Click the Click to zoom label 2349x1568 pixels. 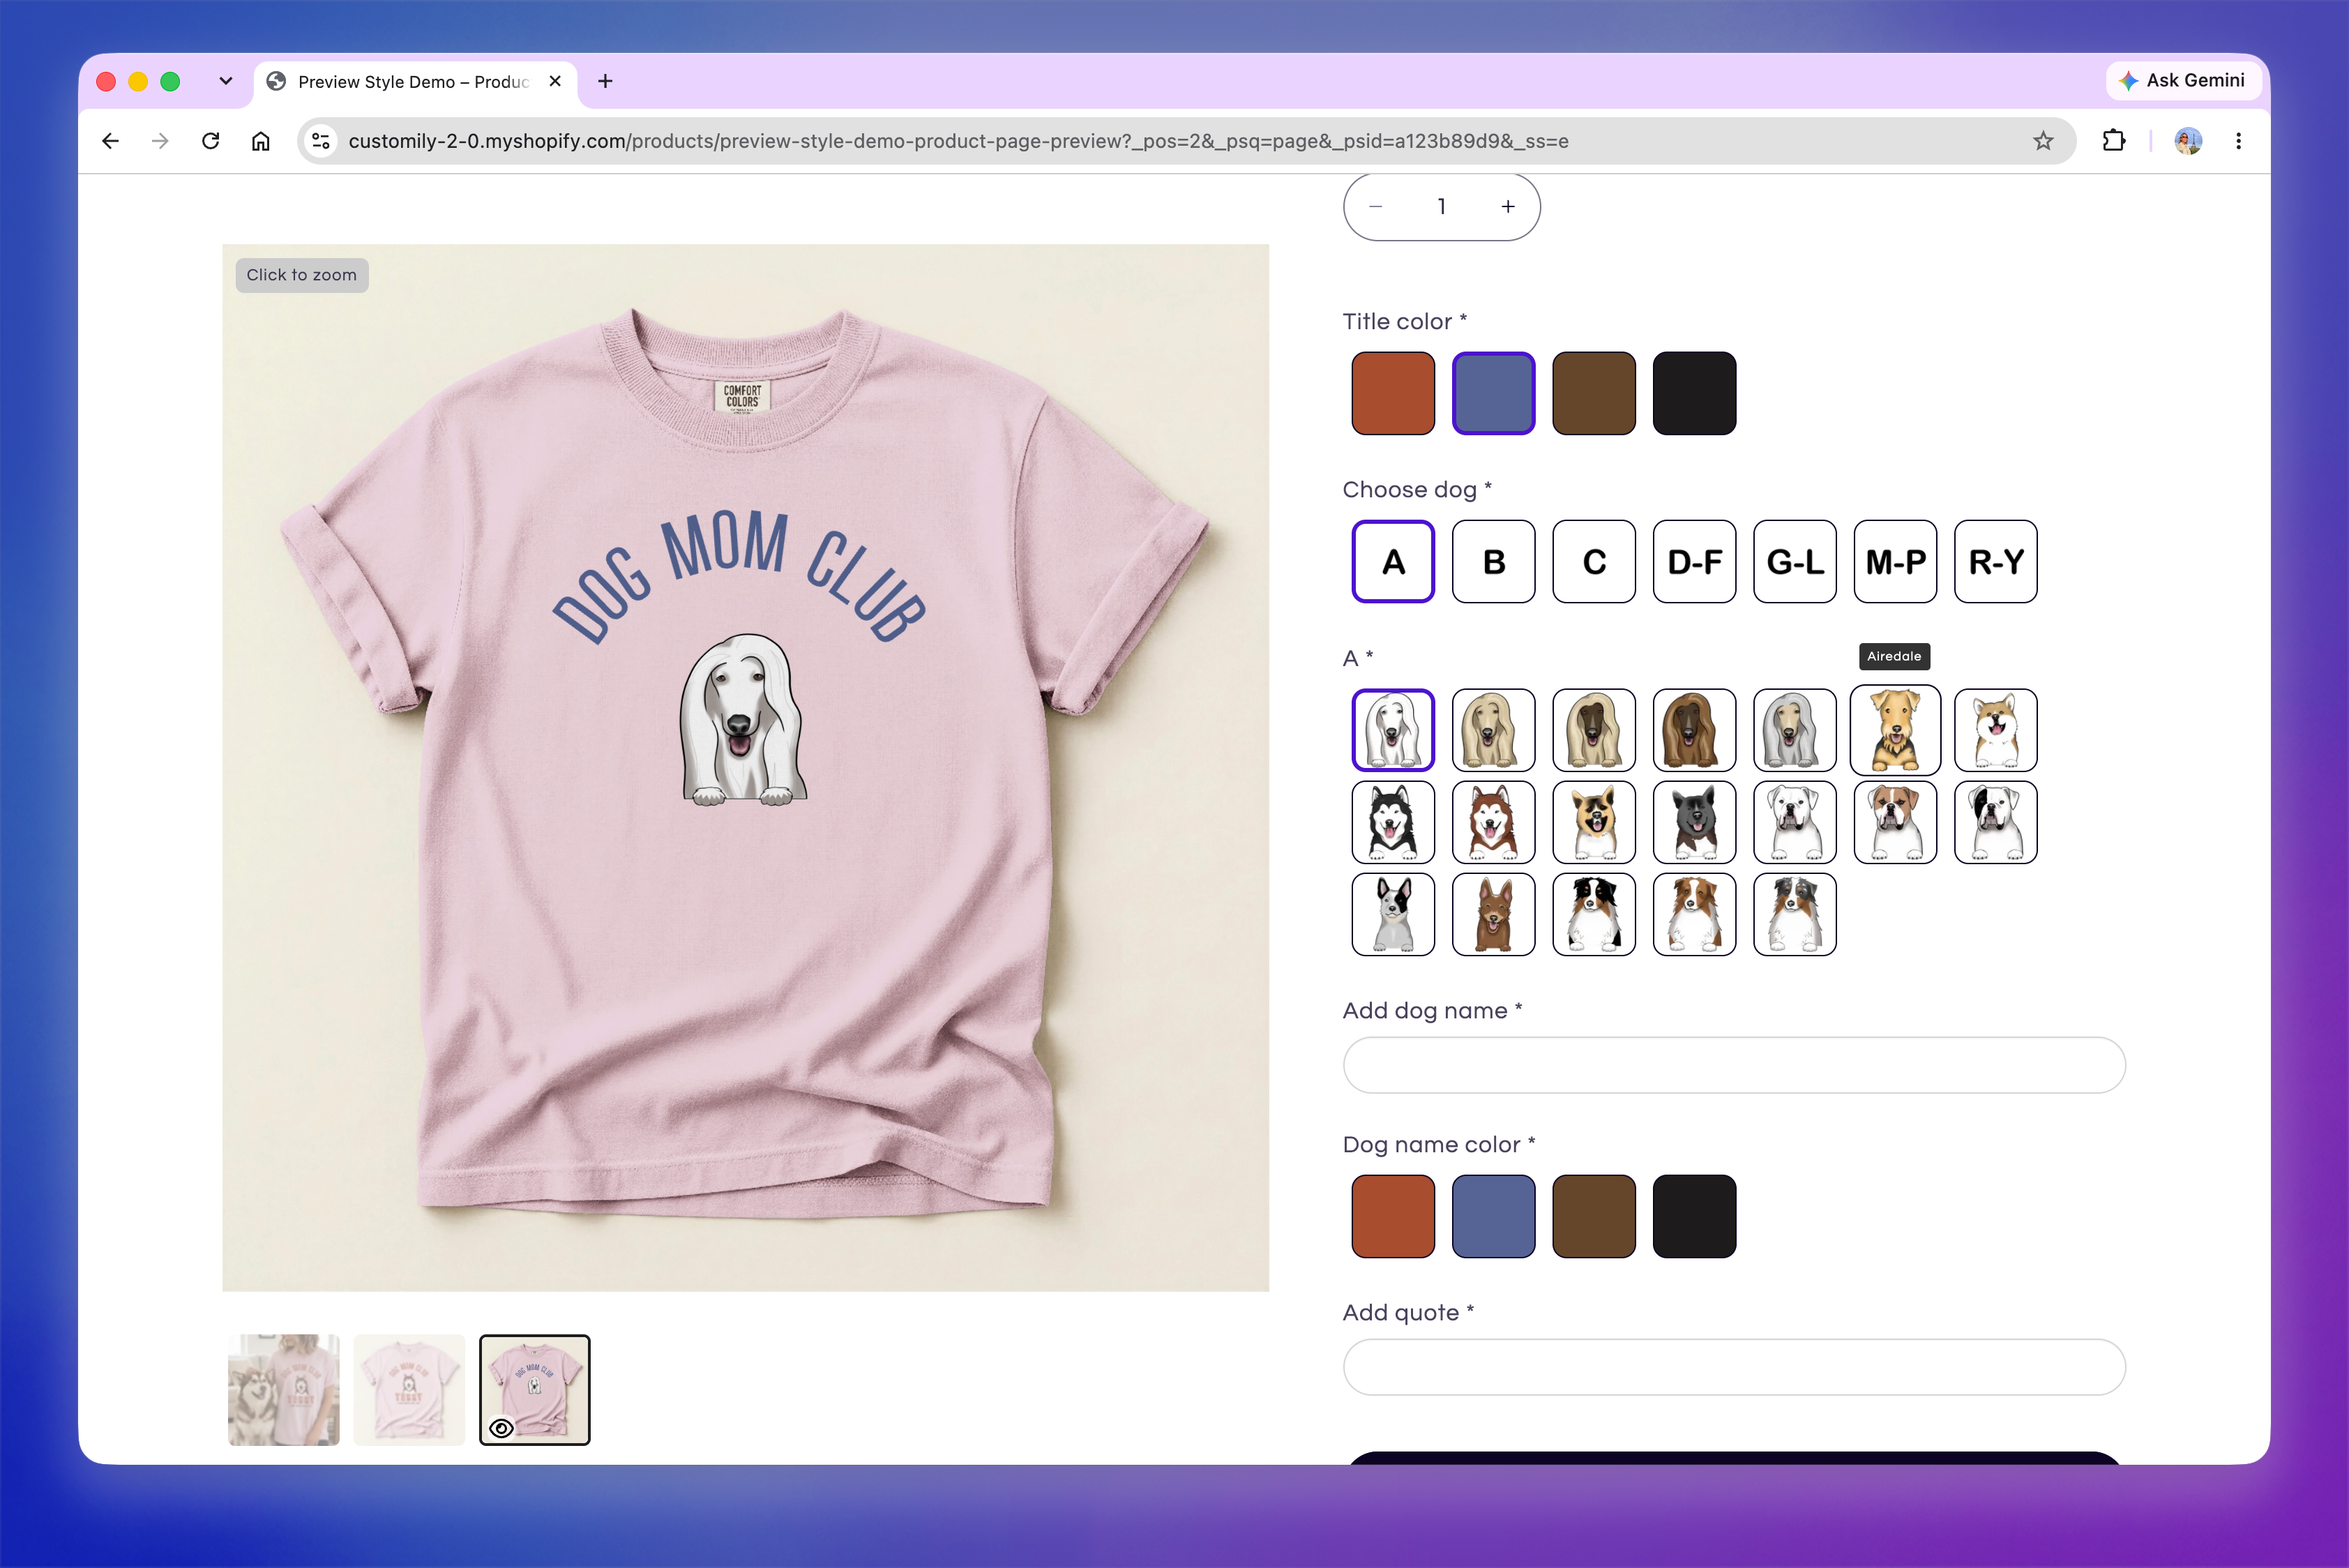coord(301,275)
